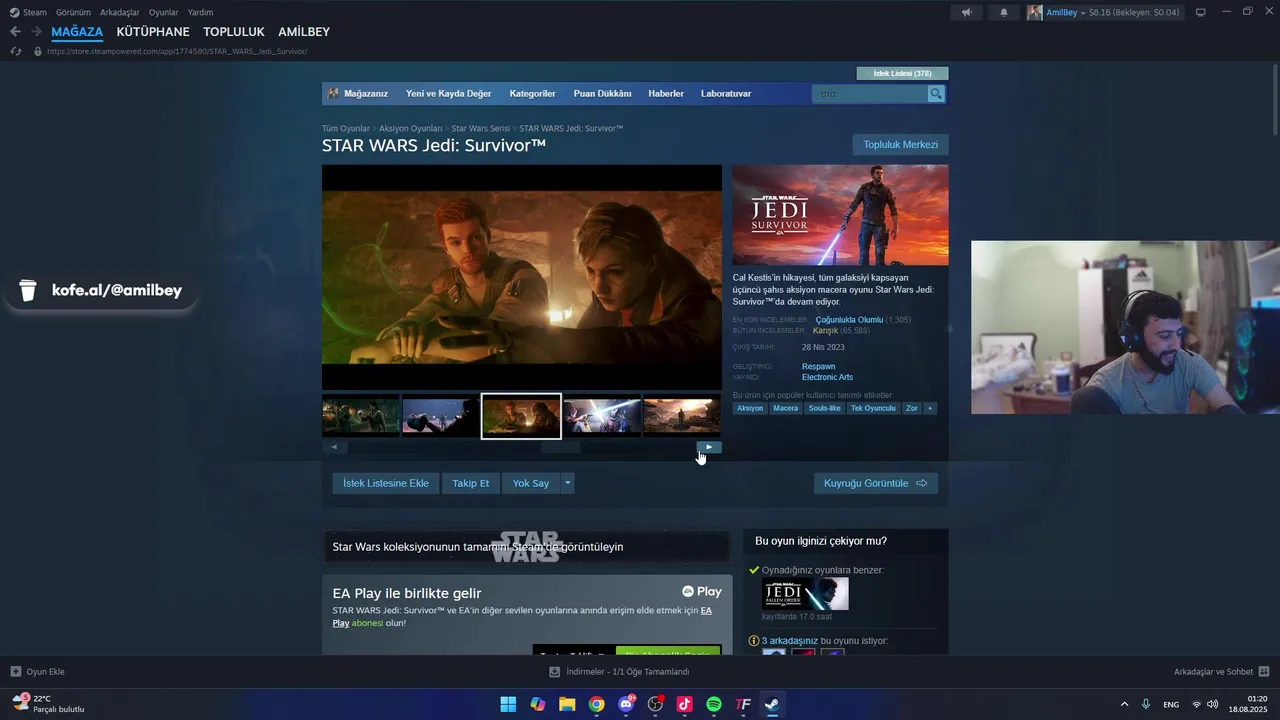The width and height of the screenshot is (1280, 720).
Task: Click the microphone tray icon
Action: pos(1146,704)
